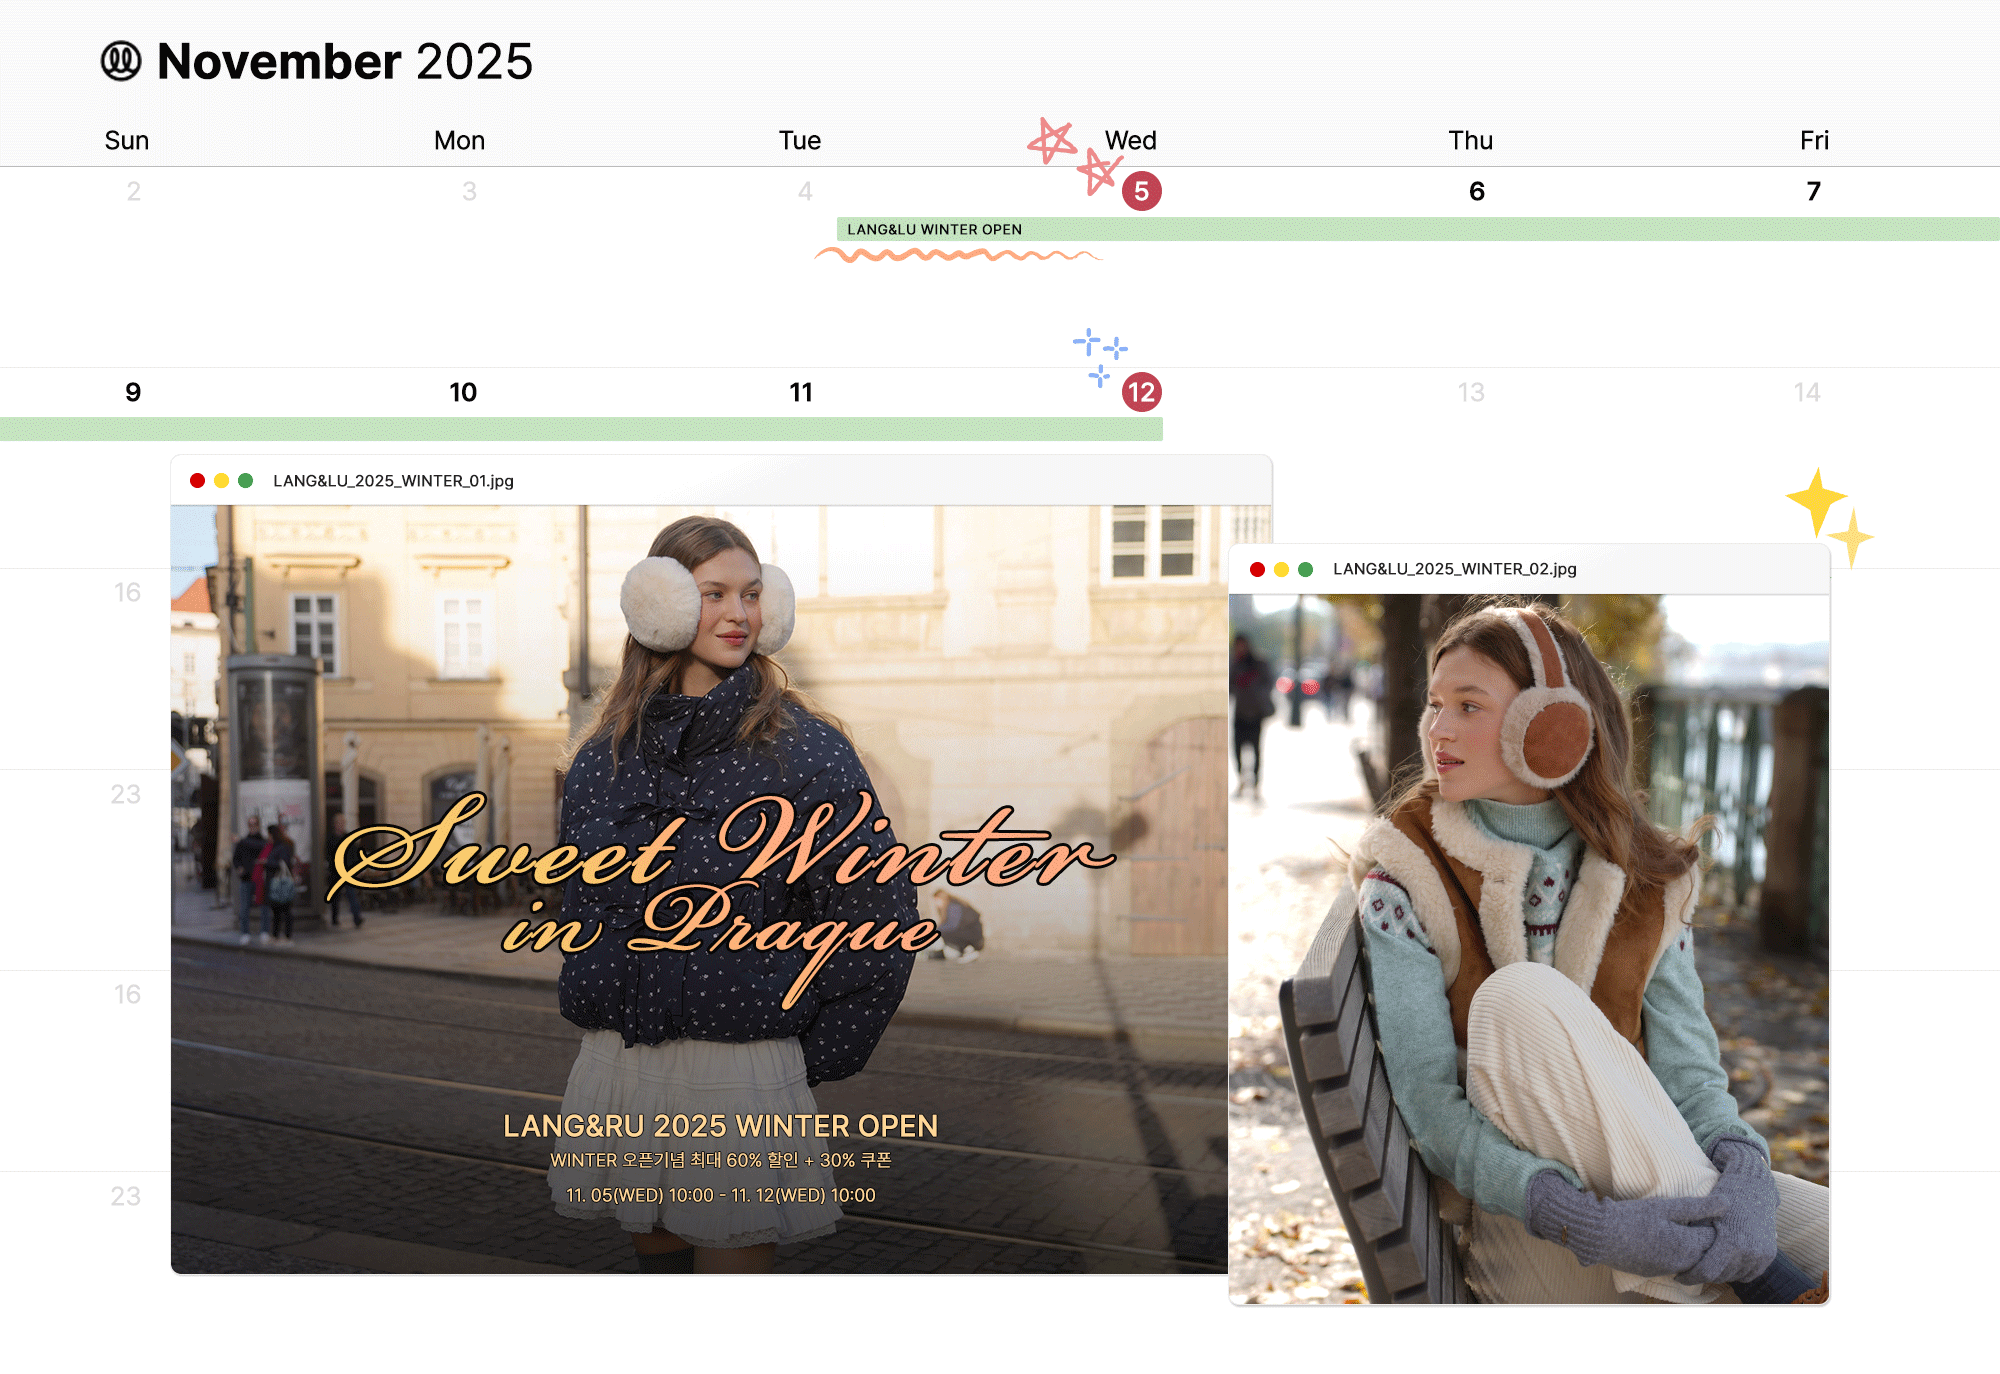Click red dot on WINTER_01.jpg window
Viewport: 2000px width, 1374px height.
pos(198,481)
